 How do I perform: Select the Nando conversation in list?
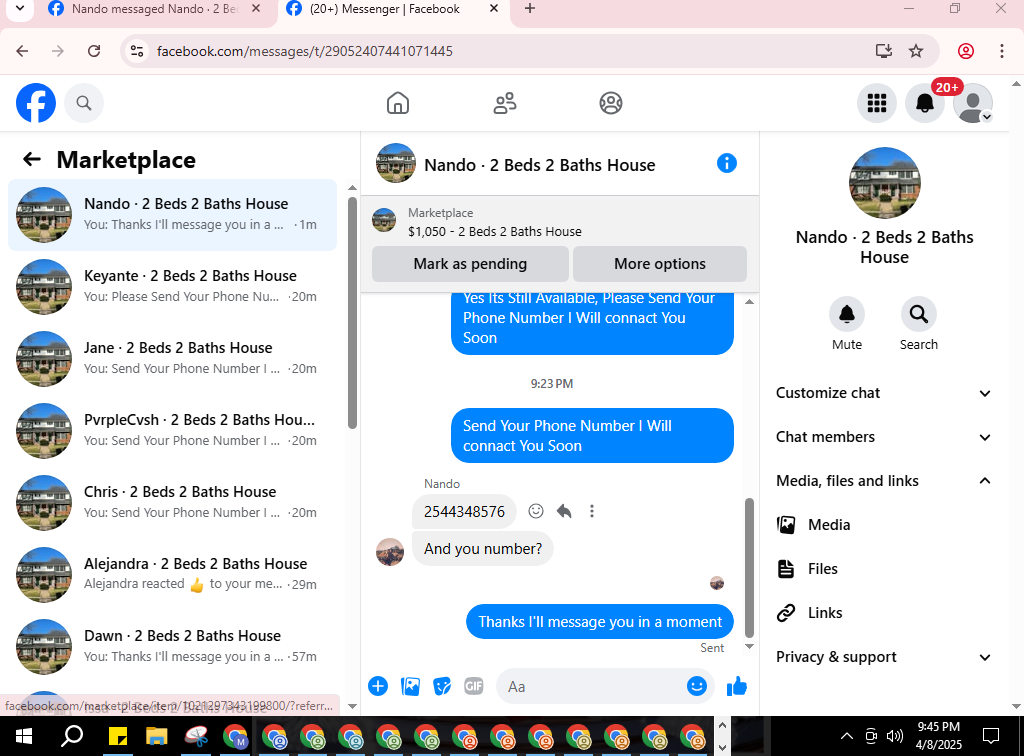coord(172,214)
